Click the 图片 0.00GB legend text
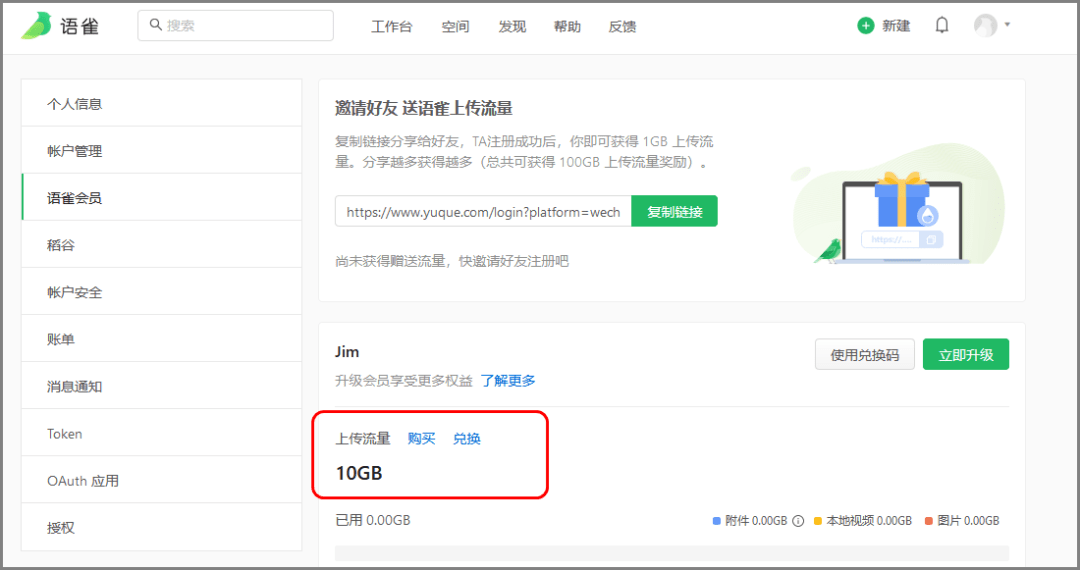This screenshot has height=570, width=1080. tap(968, 521)
